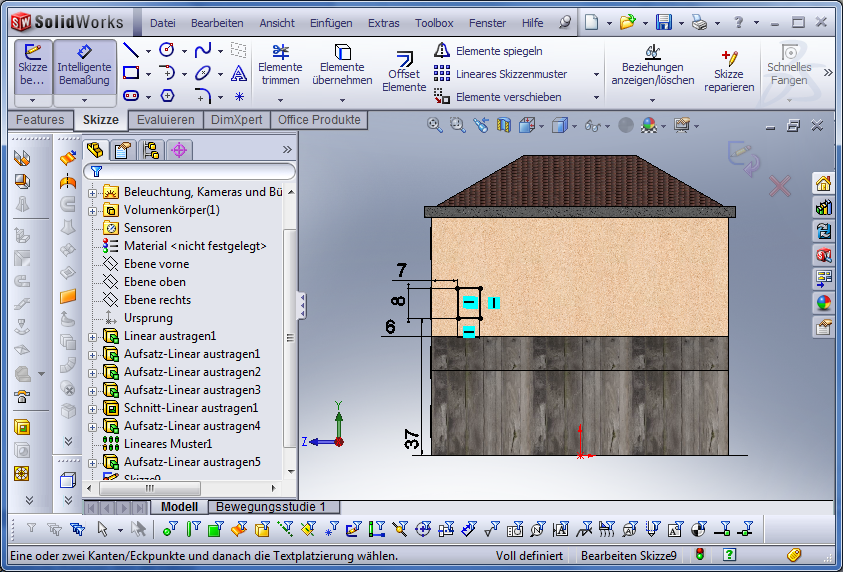The height and width of the screenshot is (572, 843).
Task: Expand the Volumenkörper(1) folder
Action: (93, 210)
